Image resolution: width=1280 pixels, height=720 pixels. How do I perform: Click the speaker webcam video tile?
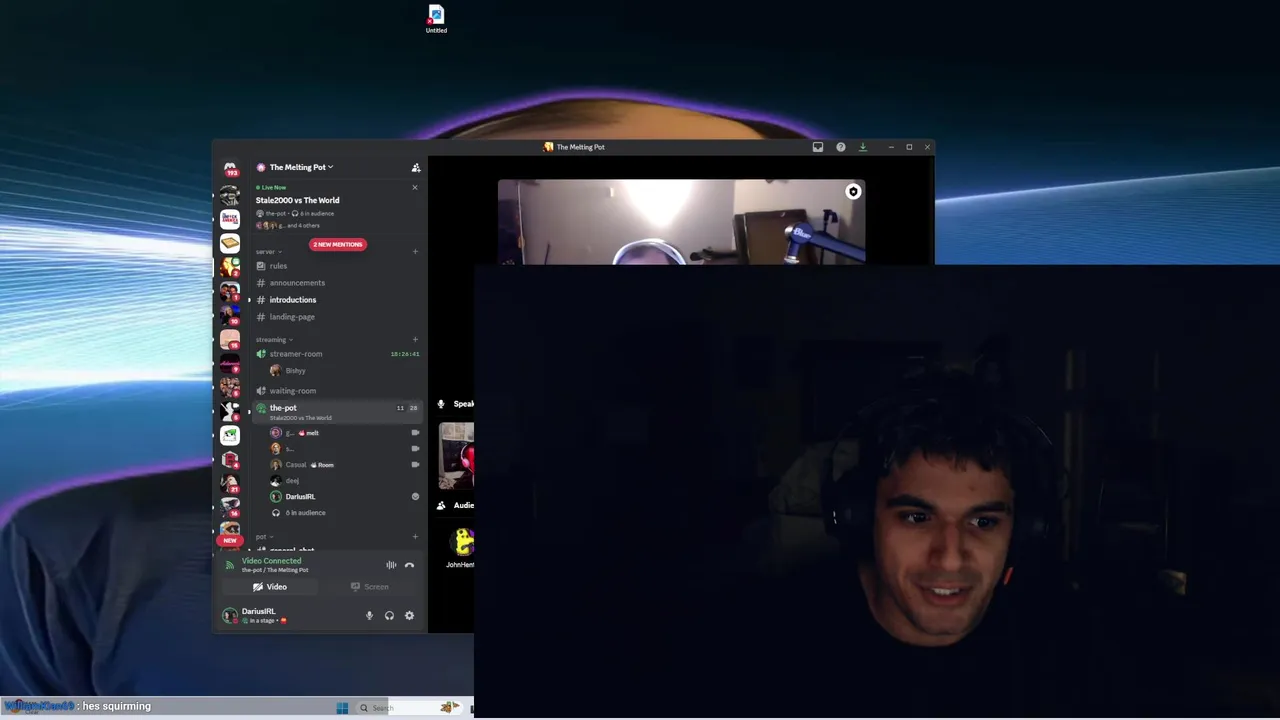681,222
